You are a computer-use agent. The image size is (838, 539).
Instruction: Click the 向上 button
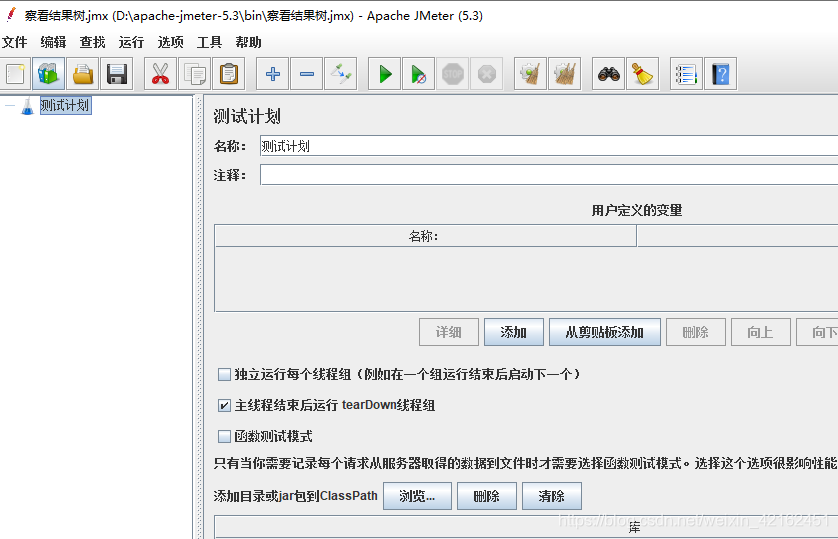[x=761, y=332]
